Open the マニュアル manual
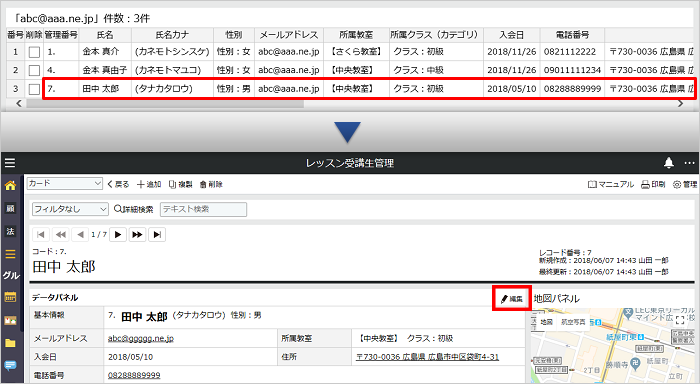Viewport: 700px width, 384px height. (x=611, y=184)
